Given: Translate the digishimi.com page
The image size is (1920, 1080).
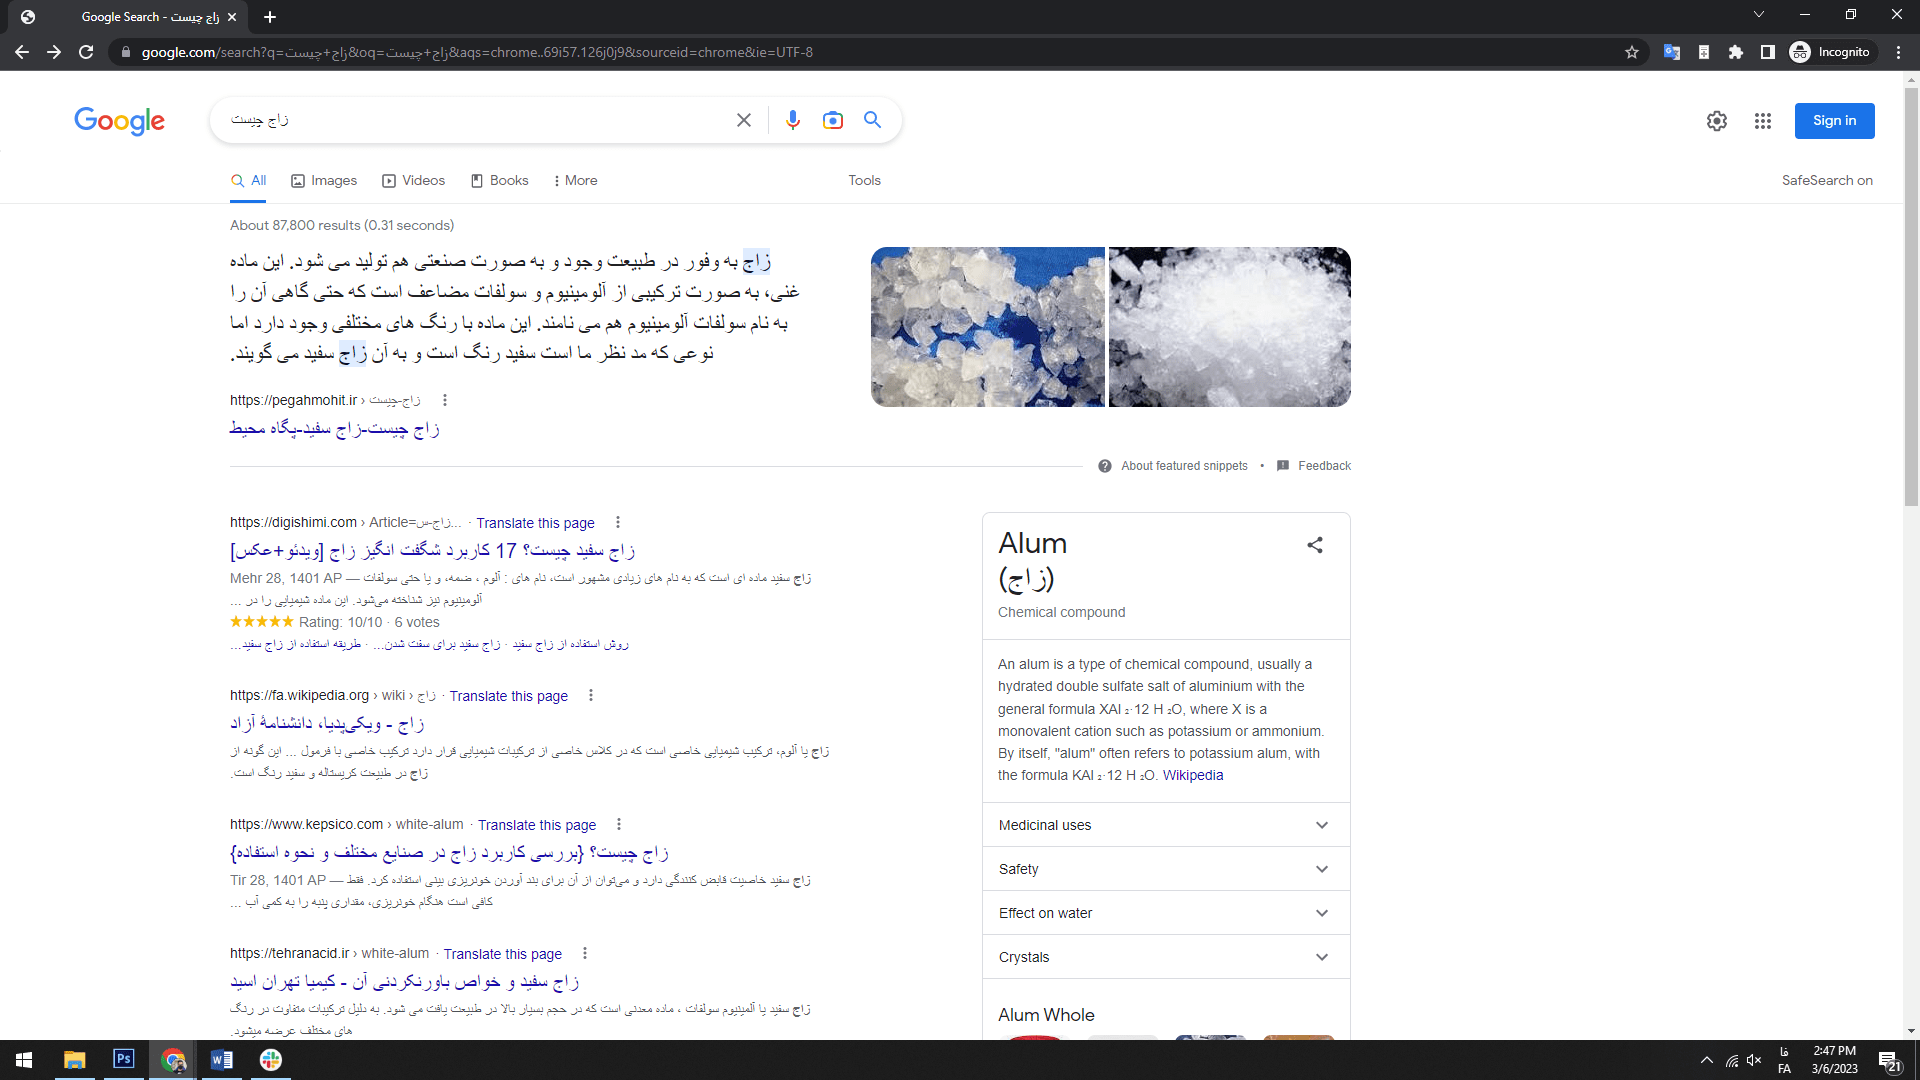Looking at the screenshot, I should click(x=535, y=523).
